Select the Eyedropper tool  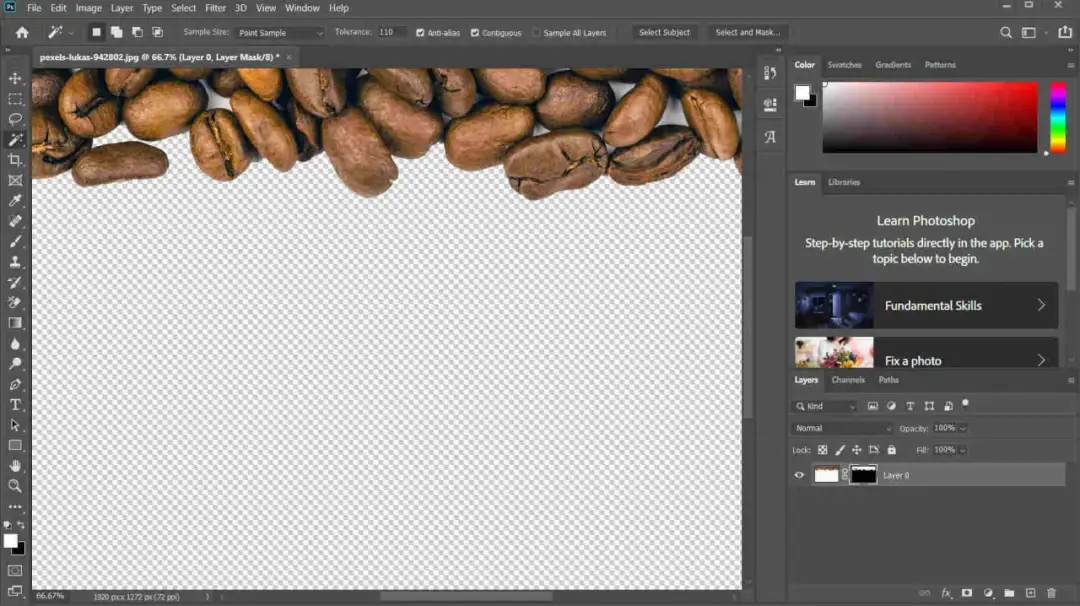pos(14,200)
